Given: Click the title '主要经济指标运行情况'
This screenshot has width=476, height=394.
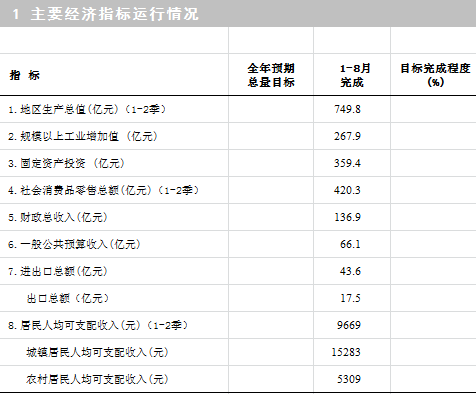Looking at the screenshot, I should click(115, 14).
